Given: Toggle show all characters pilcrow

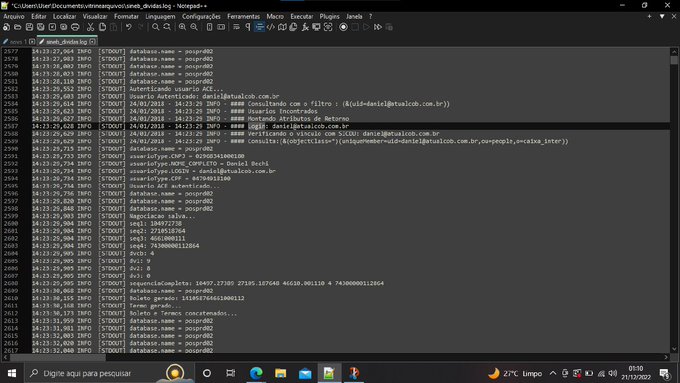Looking at the screenshot, I should pos(248,27).
